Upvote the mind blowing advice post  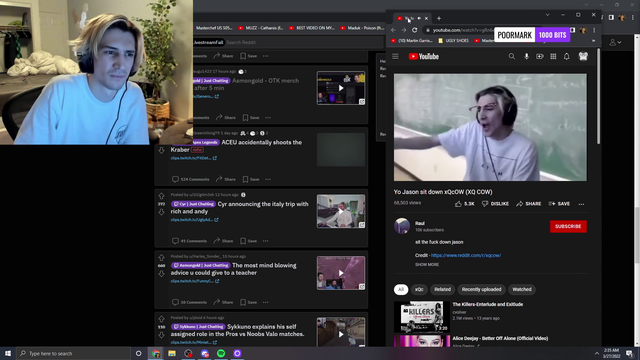click(161, 258)
